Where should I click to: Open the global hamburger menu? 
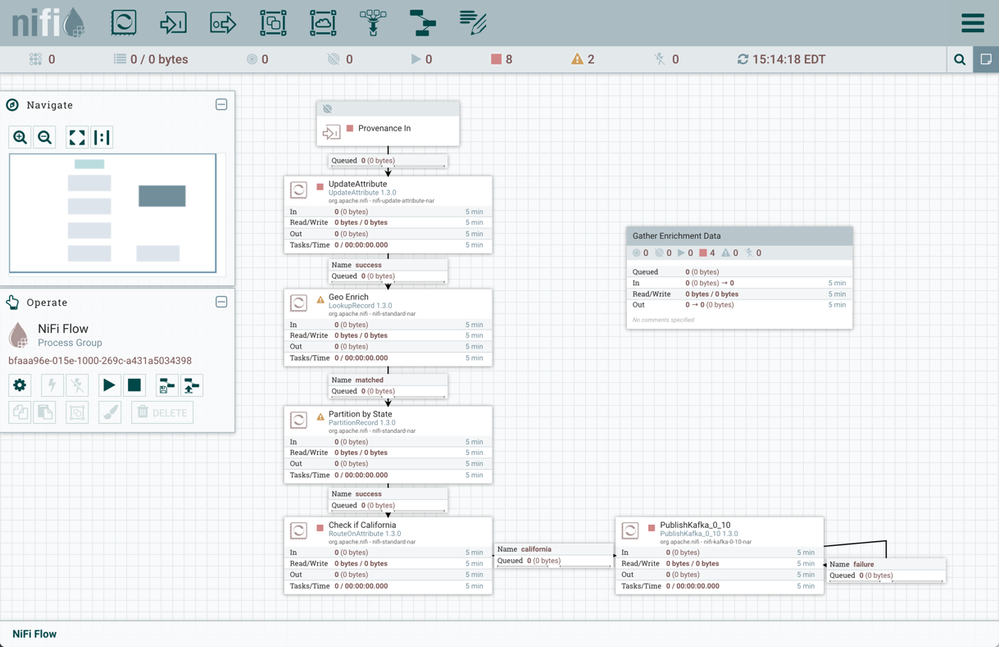point(972,23)
